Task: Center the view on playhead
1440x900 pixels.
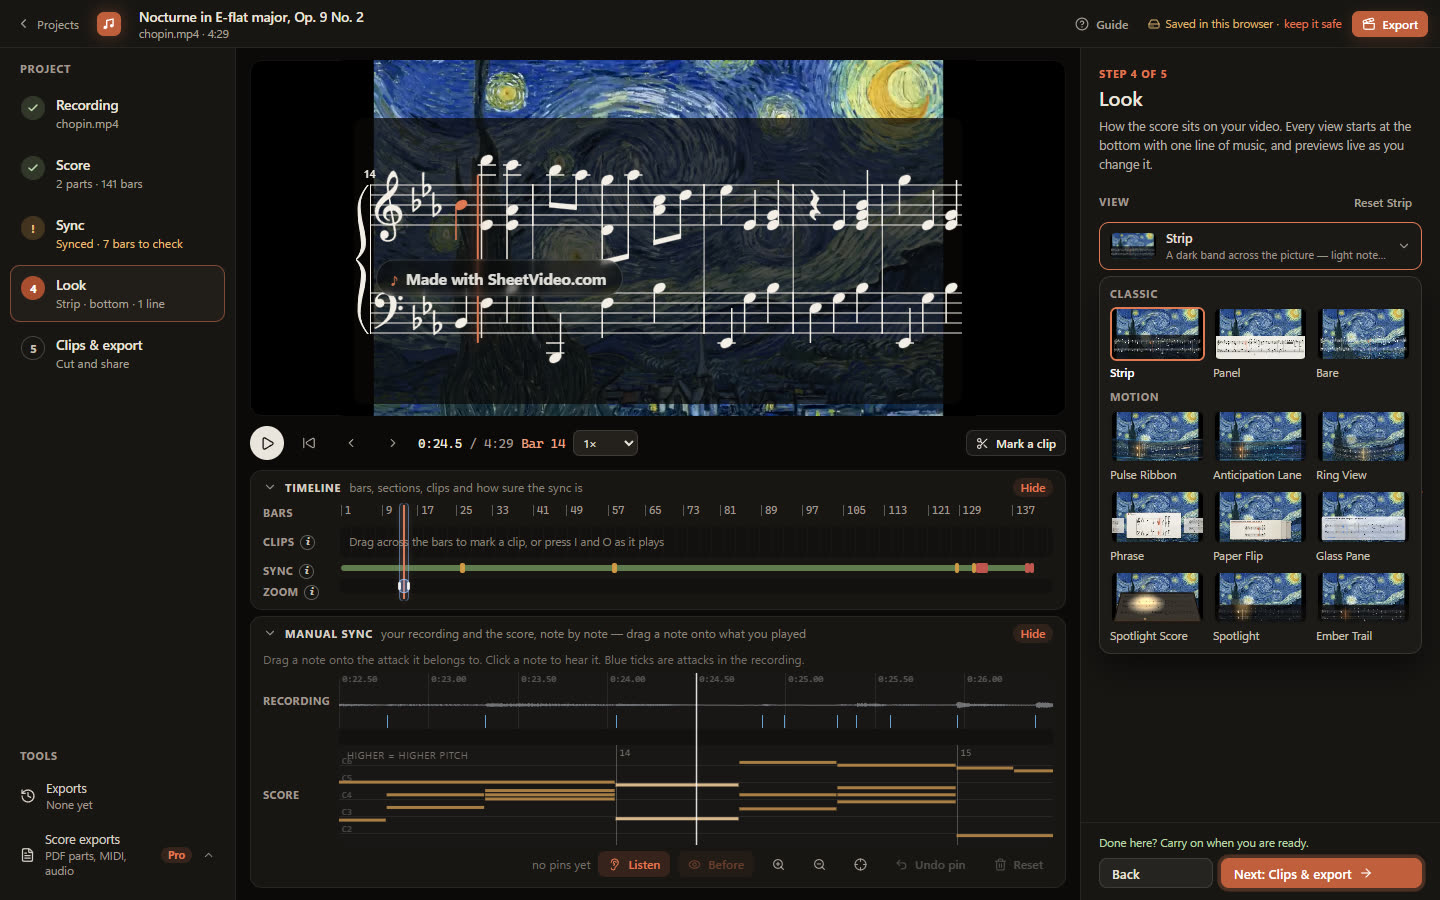Action: tap(860, 865)
